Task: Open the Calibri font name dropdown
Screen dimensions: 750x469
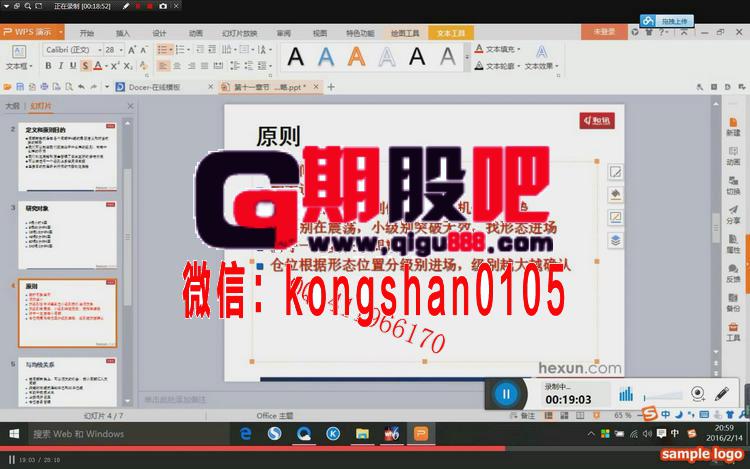Action: [x=99, y=50]
